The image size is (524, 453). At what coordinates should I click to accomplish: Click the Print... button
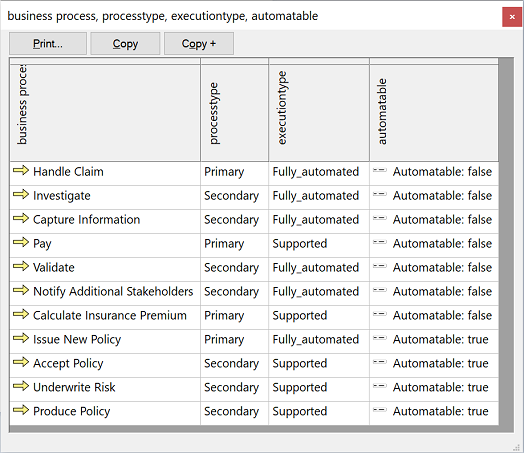[x=48, y=43]
